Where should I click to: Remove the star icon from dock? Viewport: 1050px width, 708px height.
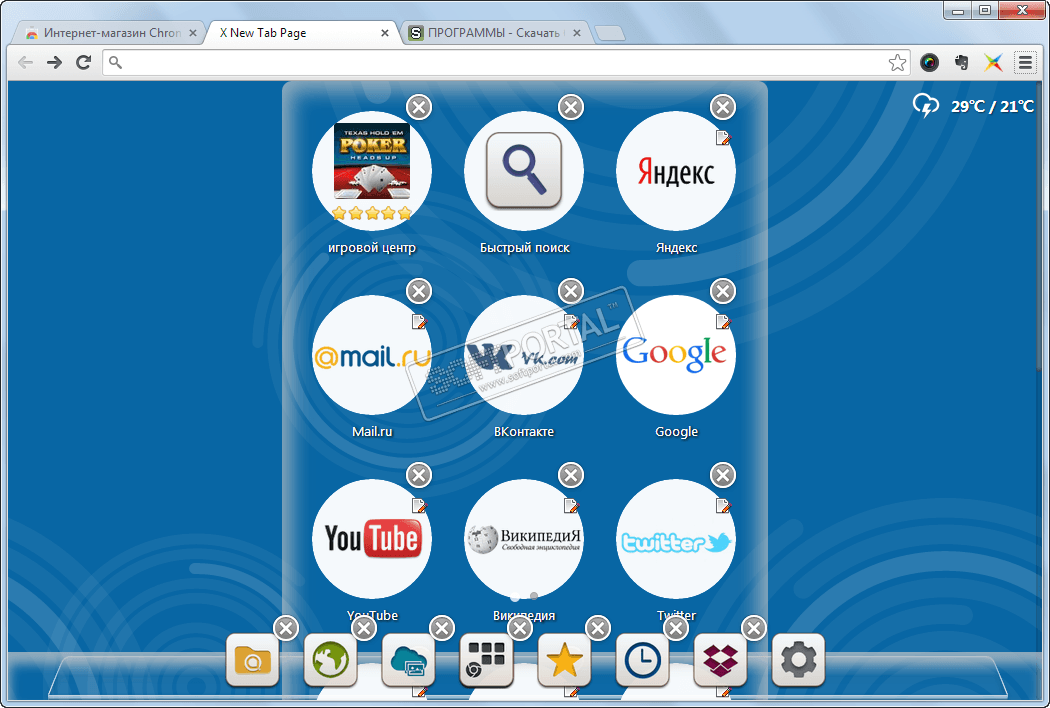pyautogui.click(x=598, y=628)
